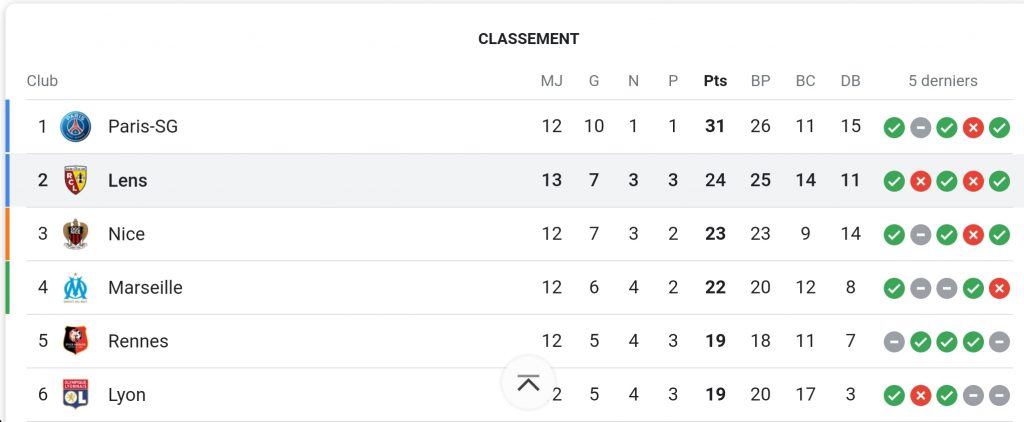The width and height of the screenshot is (1024, 422).
Task: Click the scroll-to-top arrow button
Action: point(528,383)
